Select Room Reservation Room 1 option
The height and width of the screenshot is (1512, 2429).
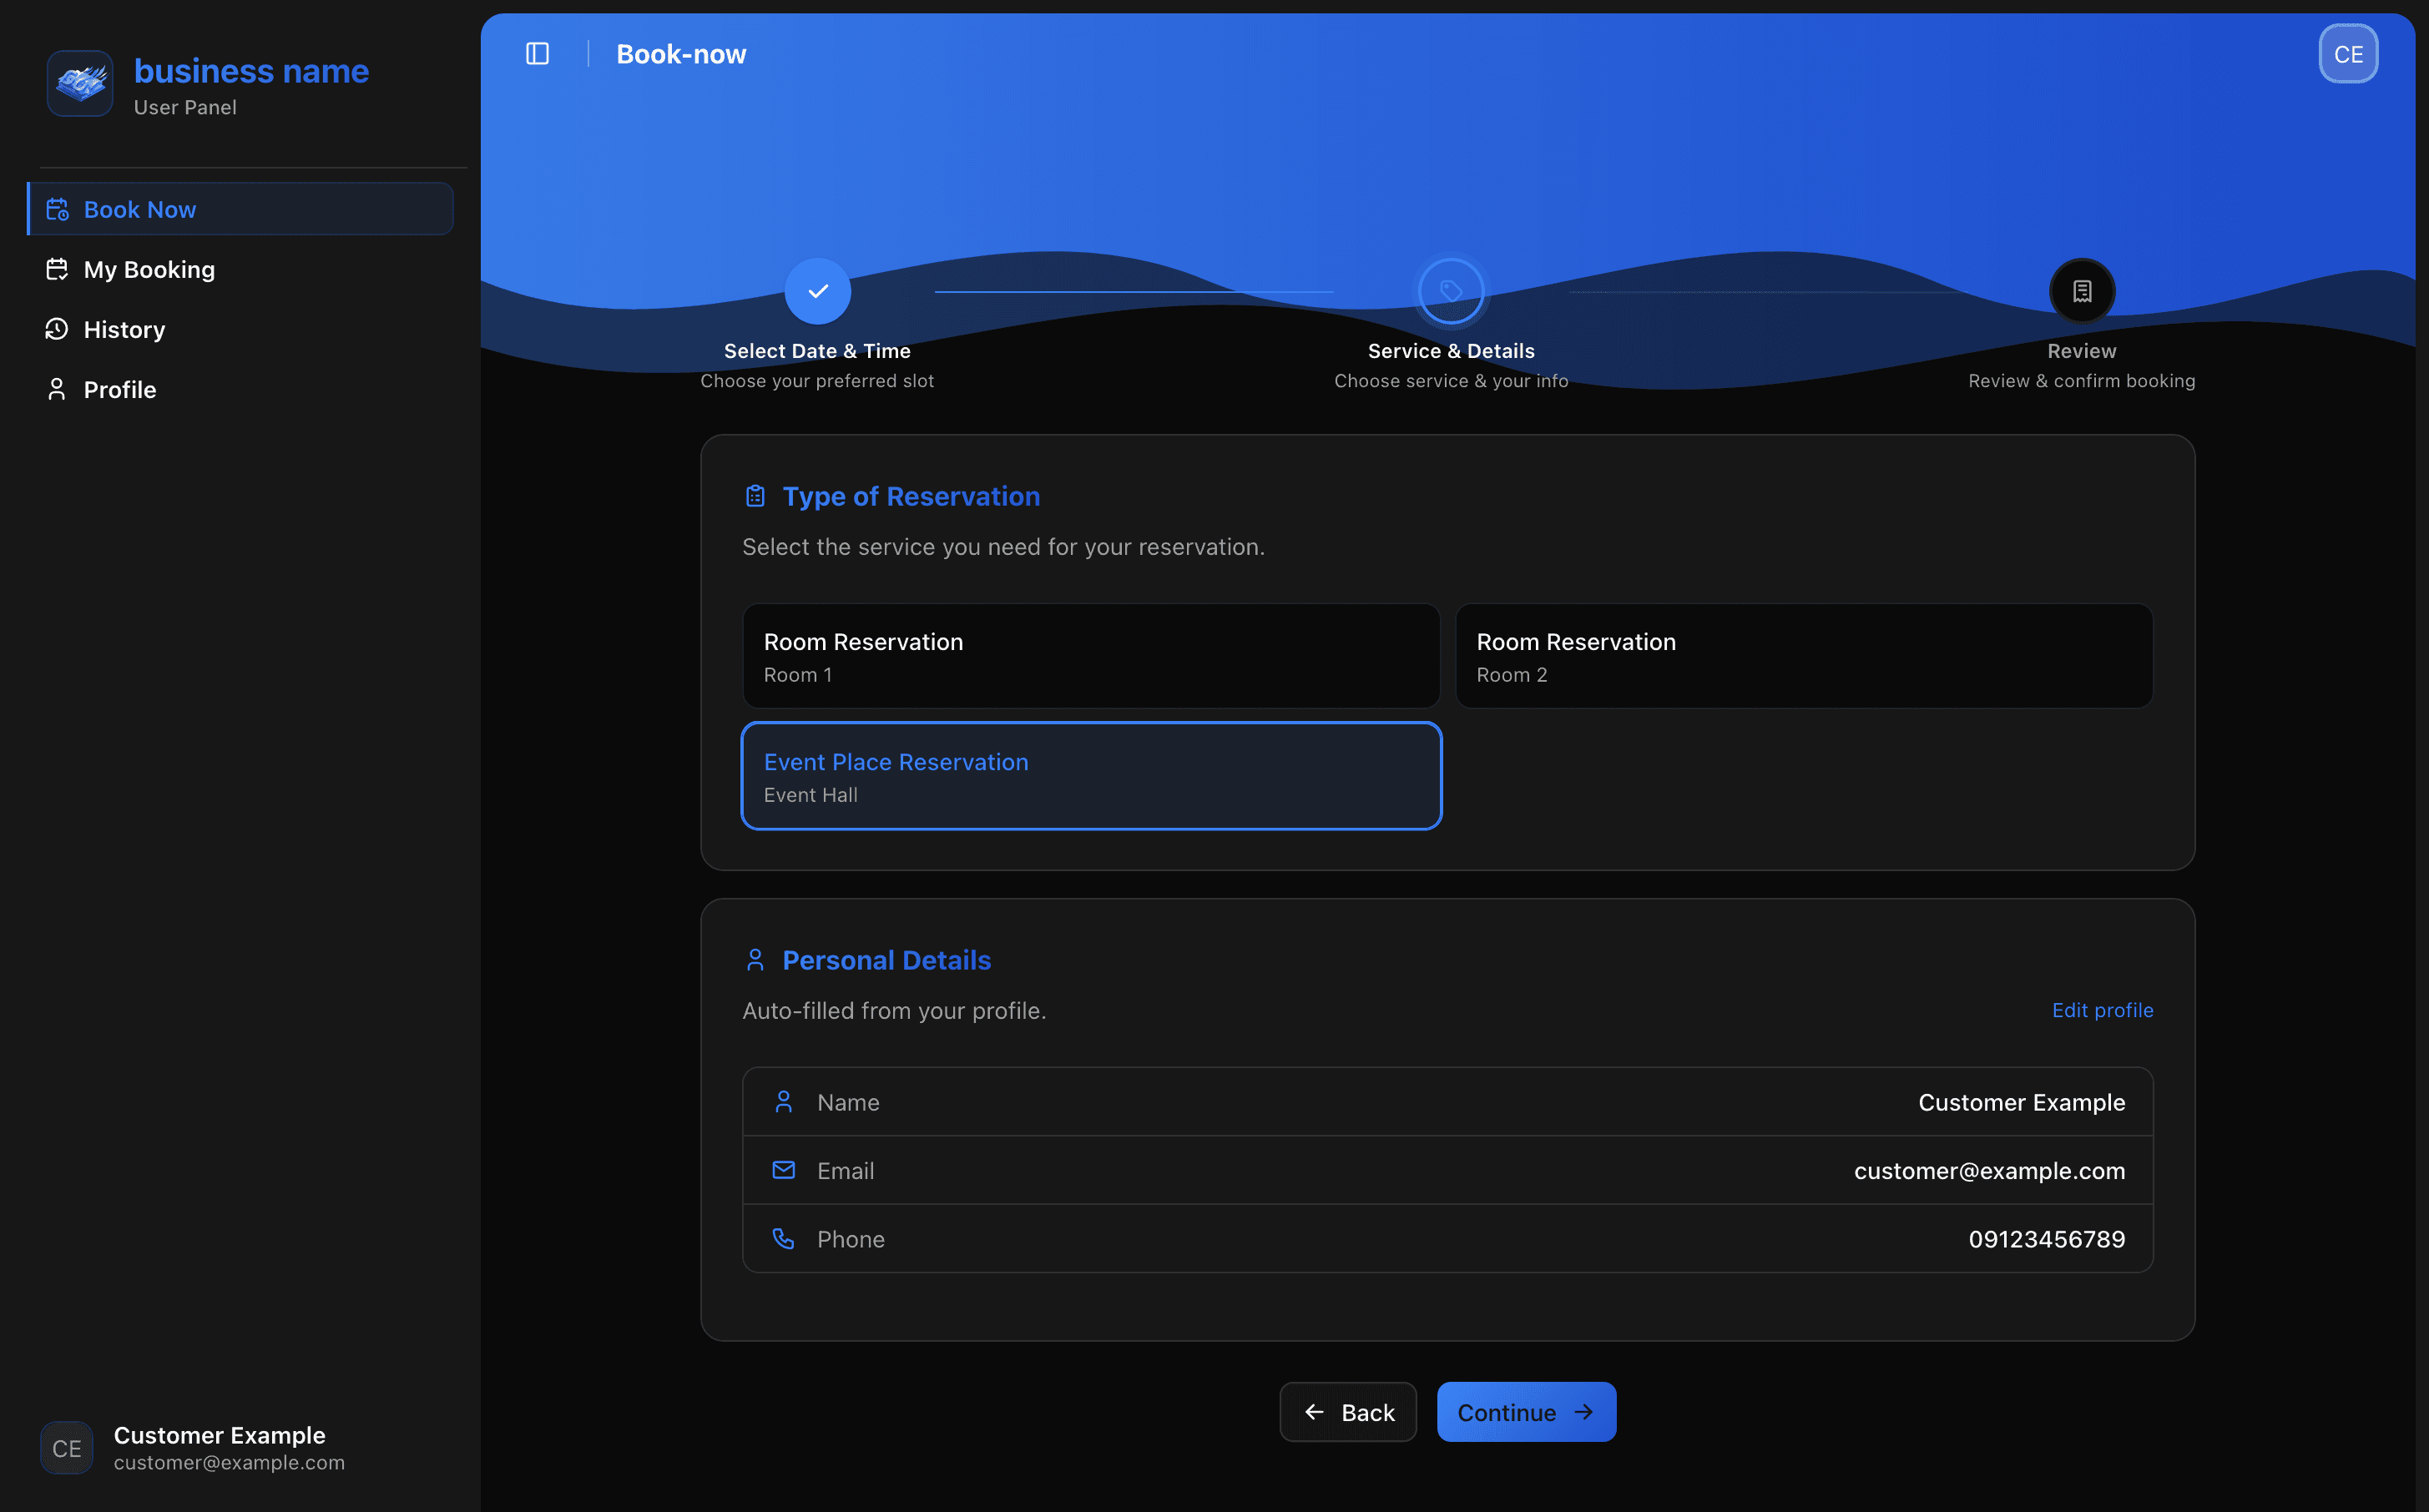click(1091, 656)
